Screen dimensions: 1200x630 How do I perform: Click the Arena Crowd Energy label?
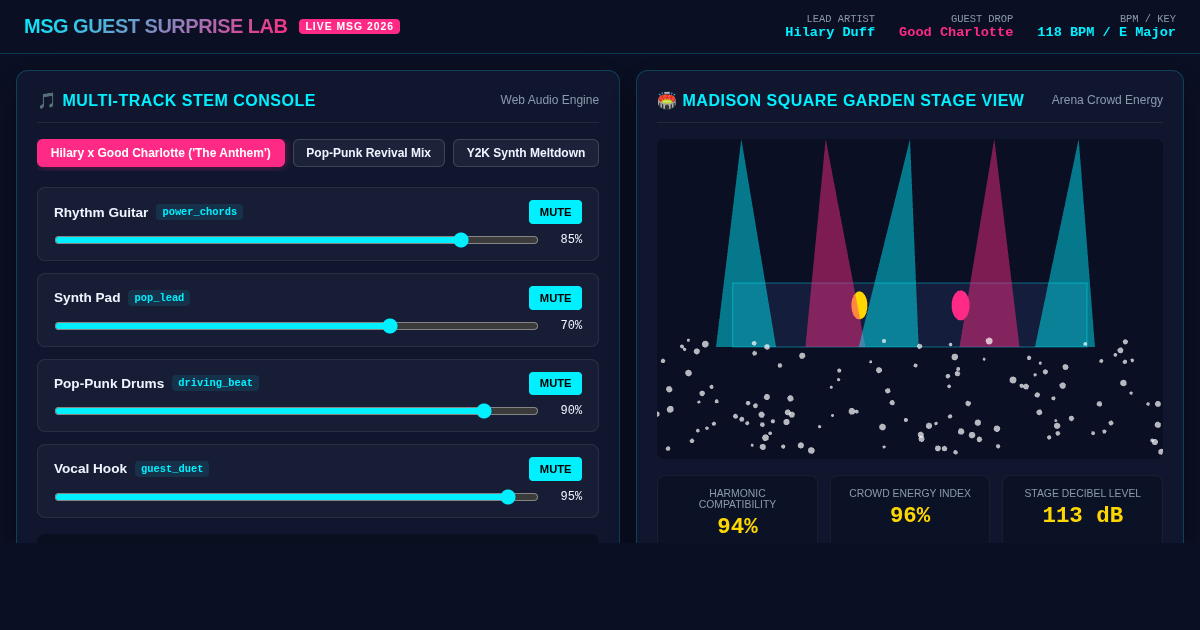(x=1107, y=100)
